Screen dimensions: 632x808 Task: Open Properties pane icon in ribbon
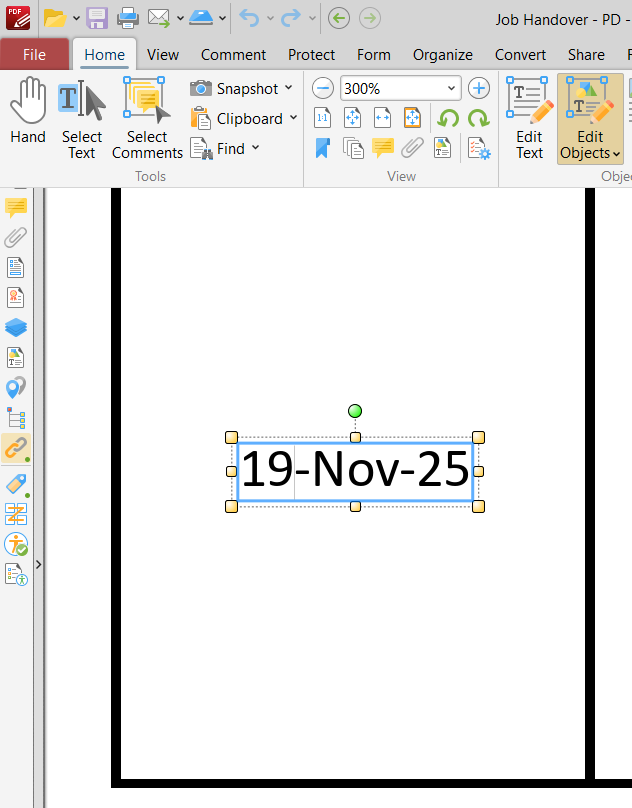coord(479,148)
